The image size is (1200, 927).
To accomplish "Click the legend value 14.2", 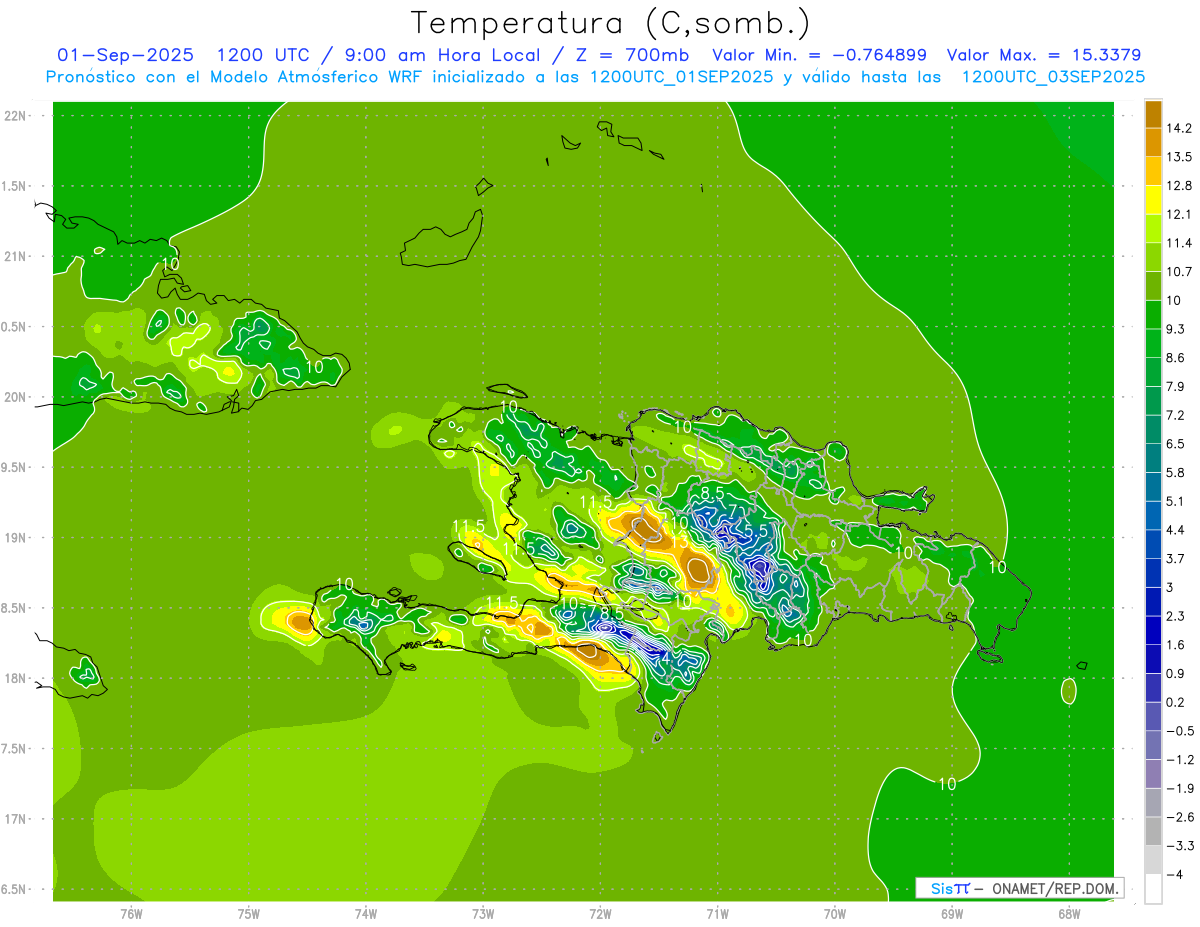I will point(1179,128).
